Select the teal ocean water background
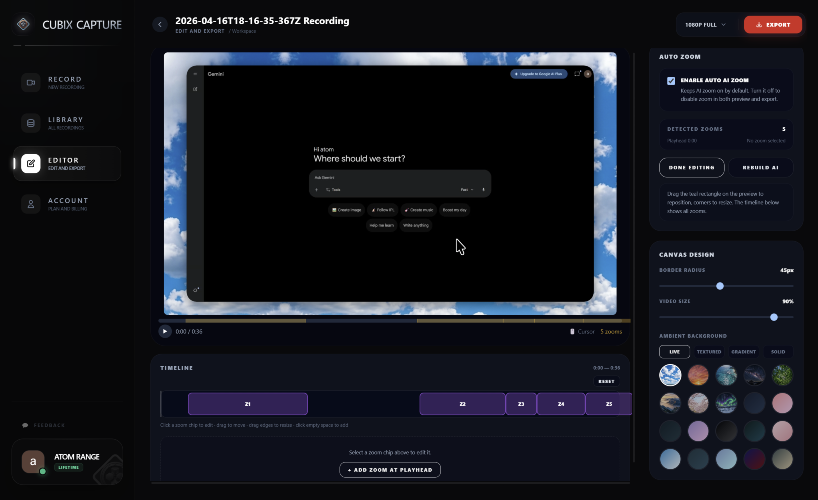 pos(726,375)
